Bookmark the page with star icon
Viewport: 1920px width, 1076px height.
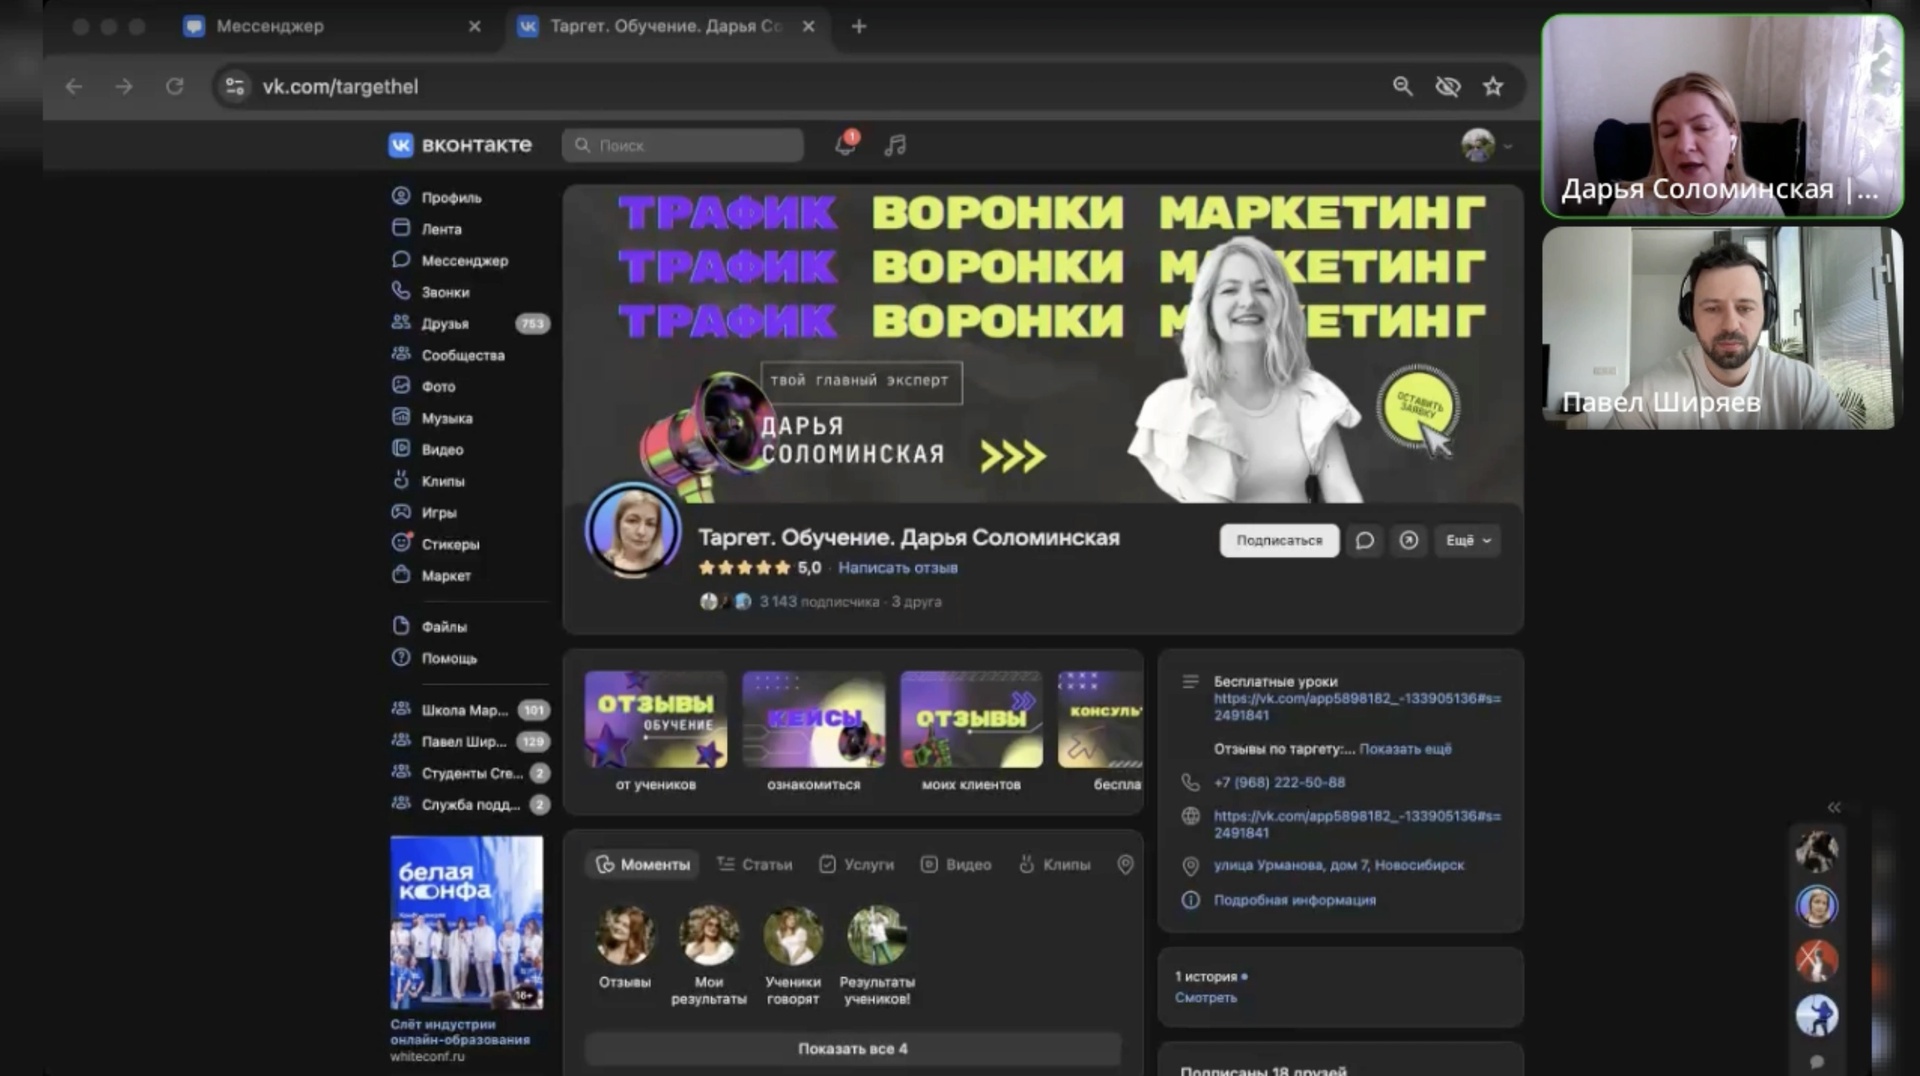click(1493, 87)
